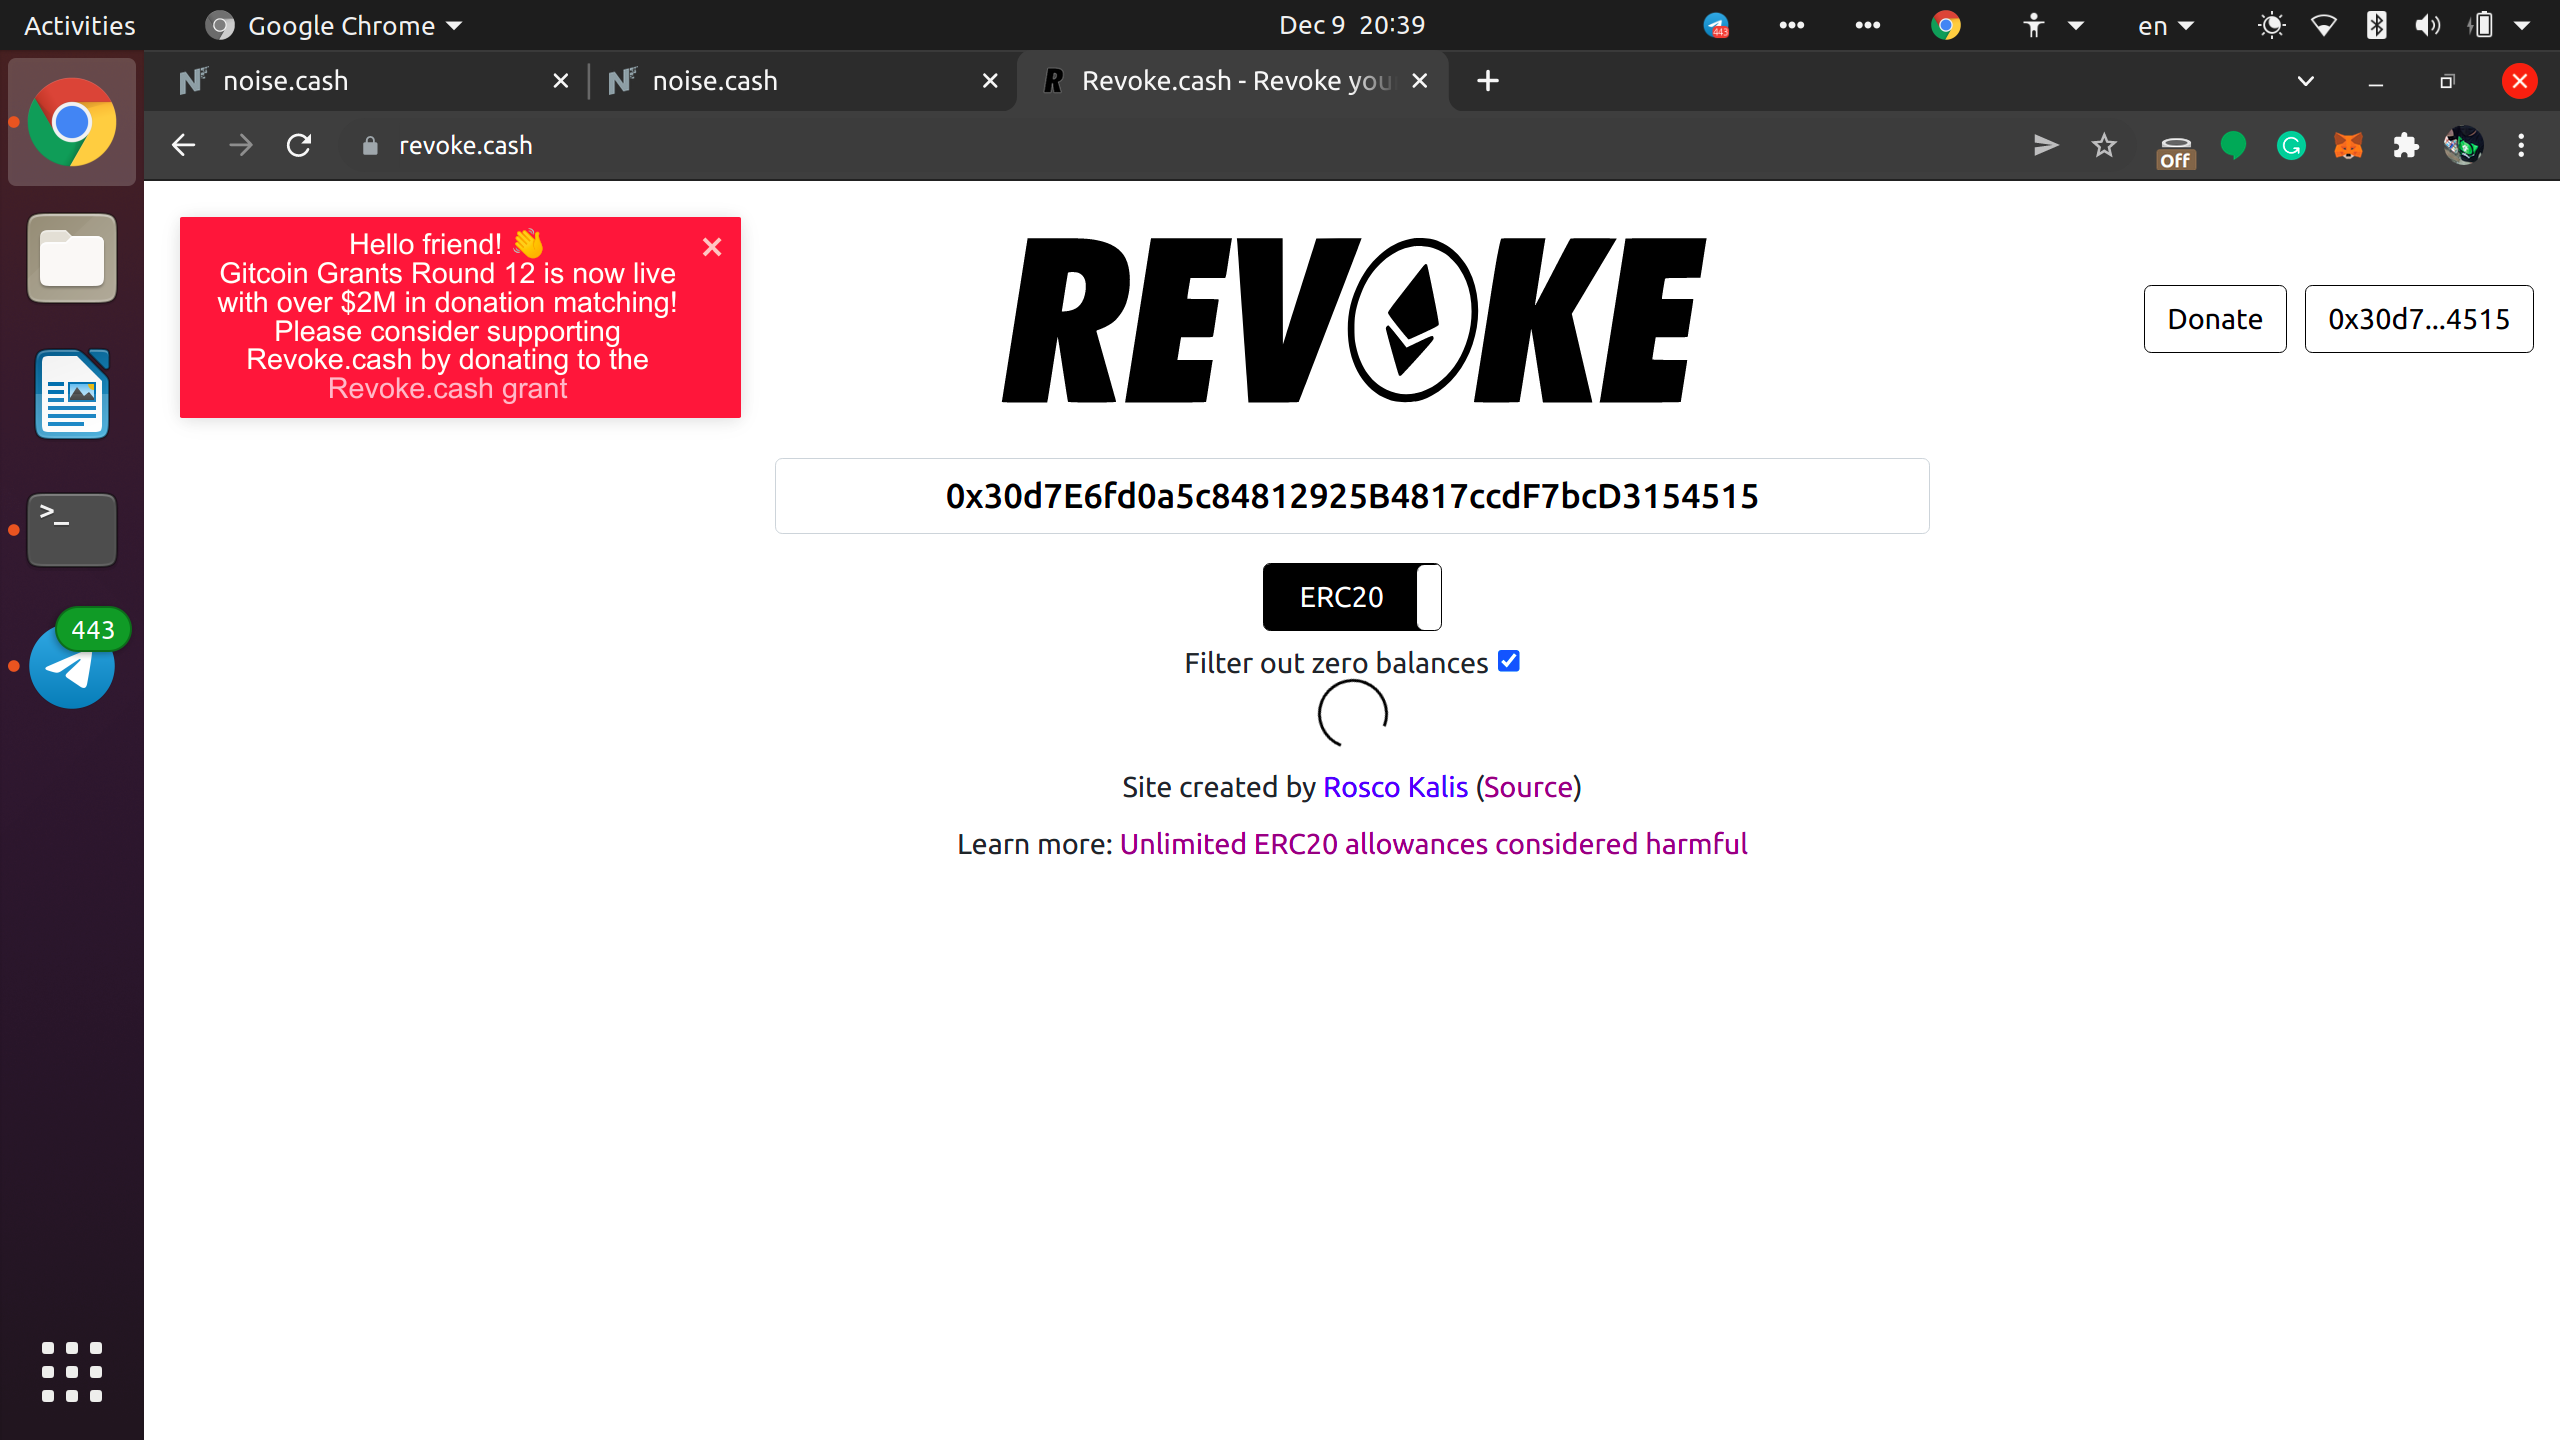Open the extension showing the Off badge
Image resolution: width=2560 pixels, height=1440 pixels.
click(x=2175, y=150)
